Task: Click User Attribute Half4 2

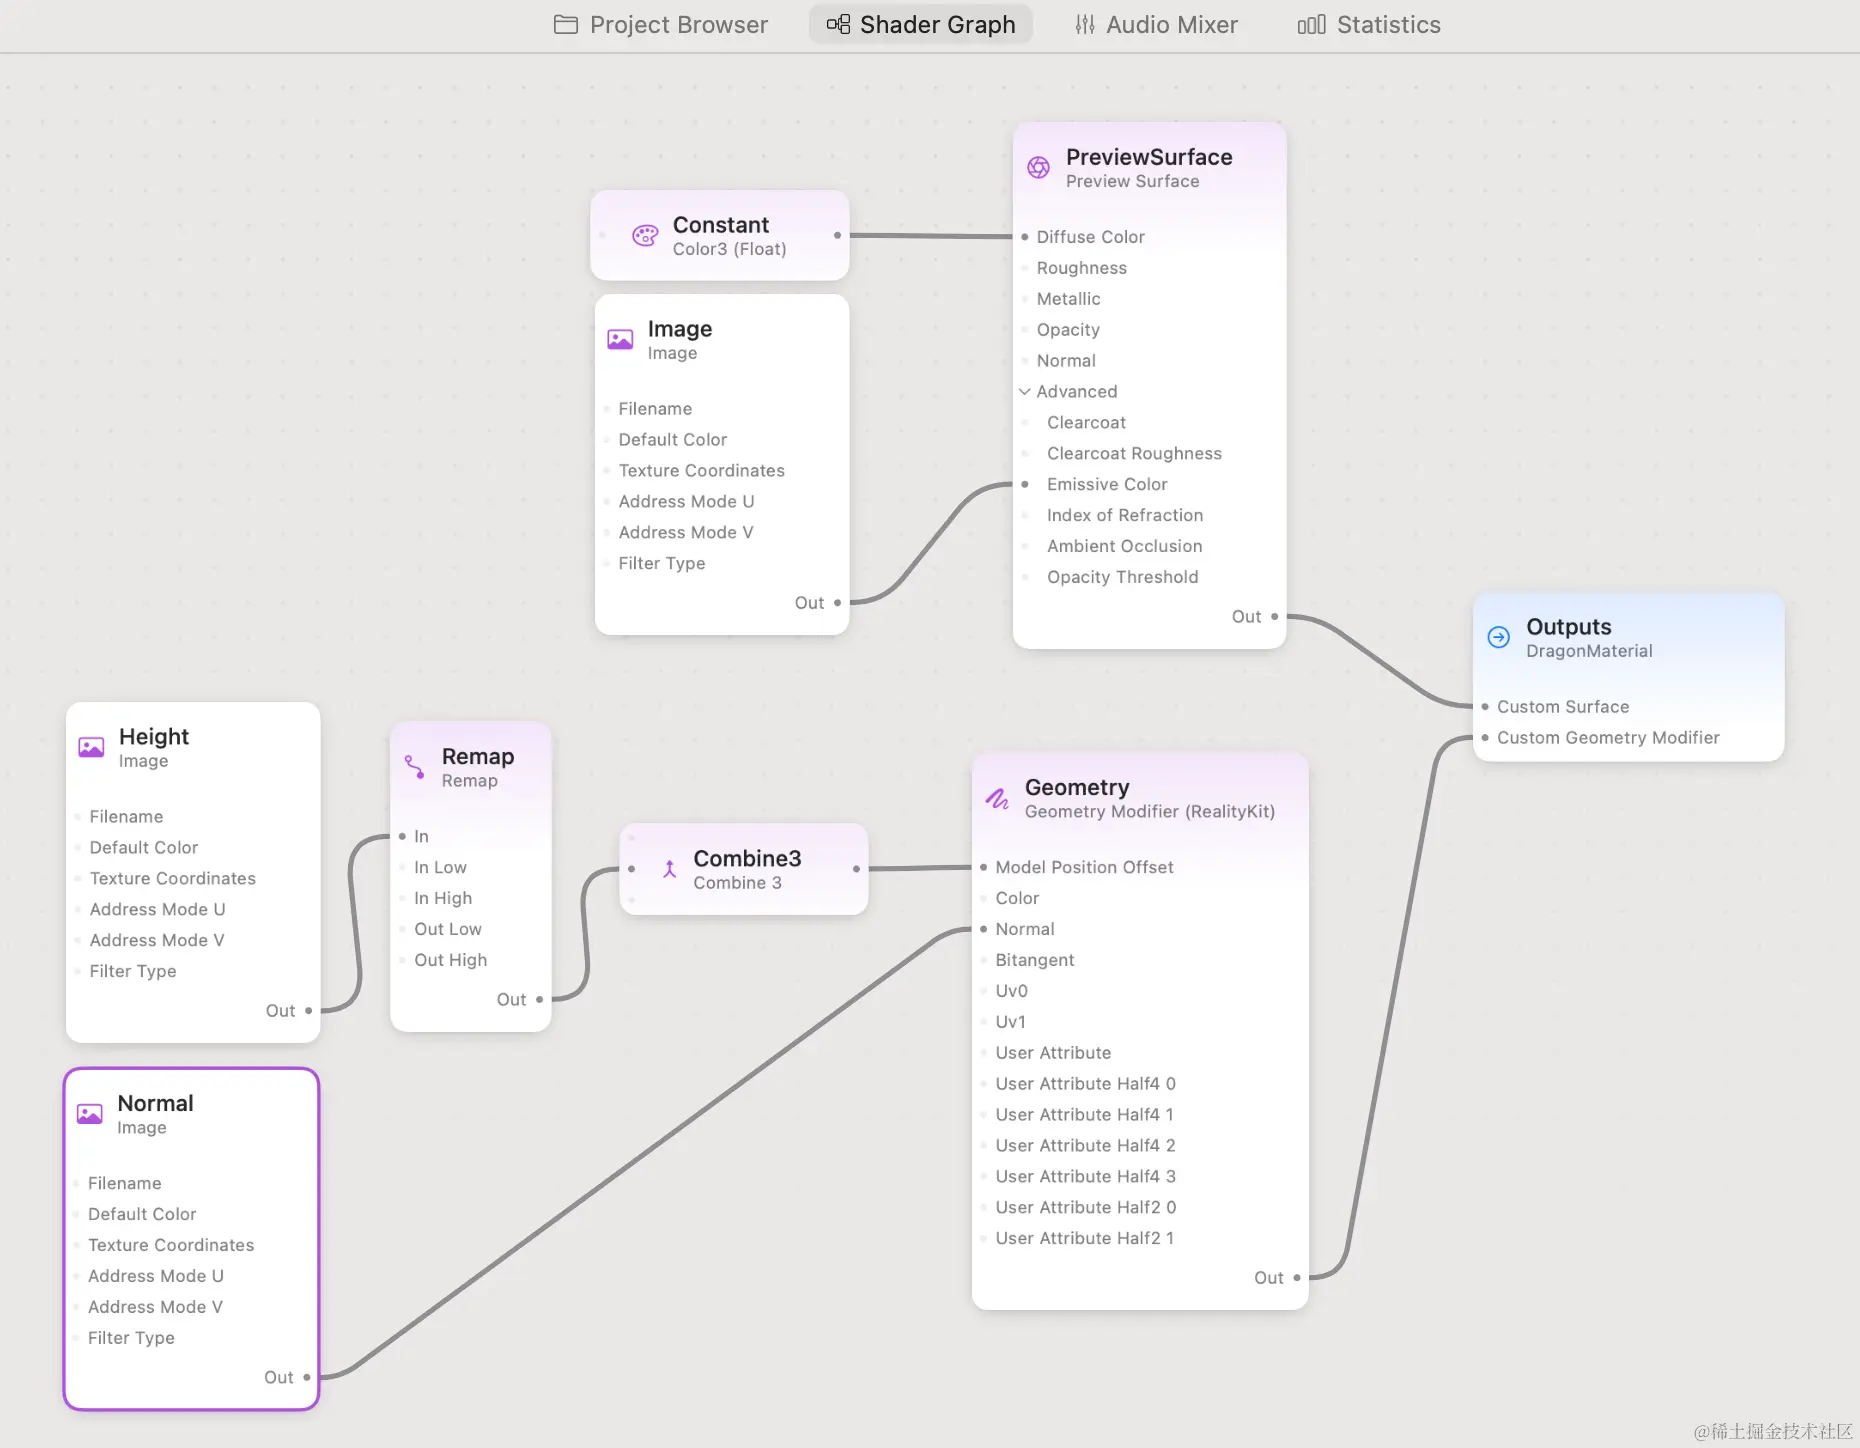Action: [x=1085, y=1146]
